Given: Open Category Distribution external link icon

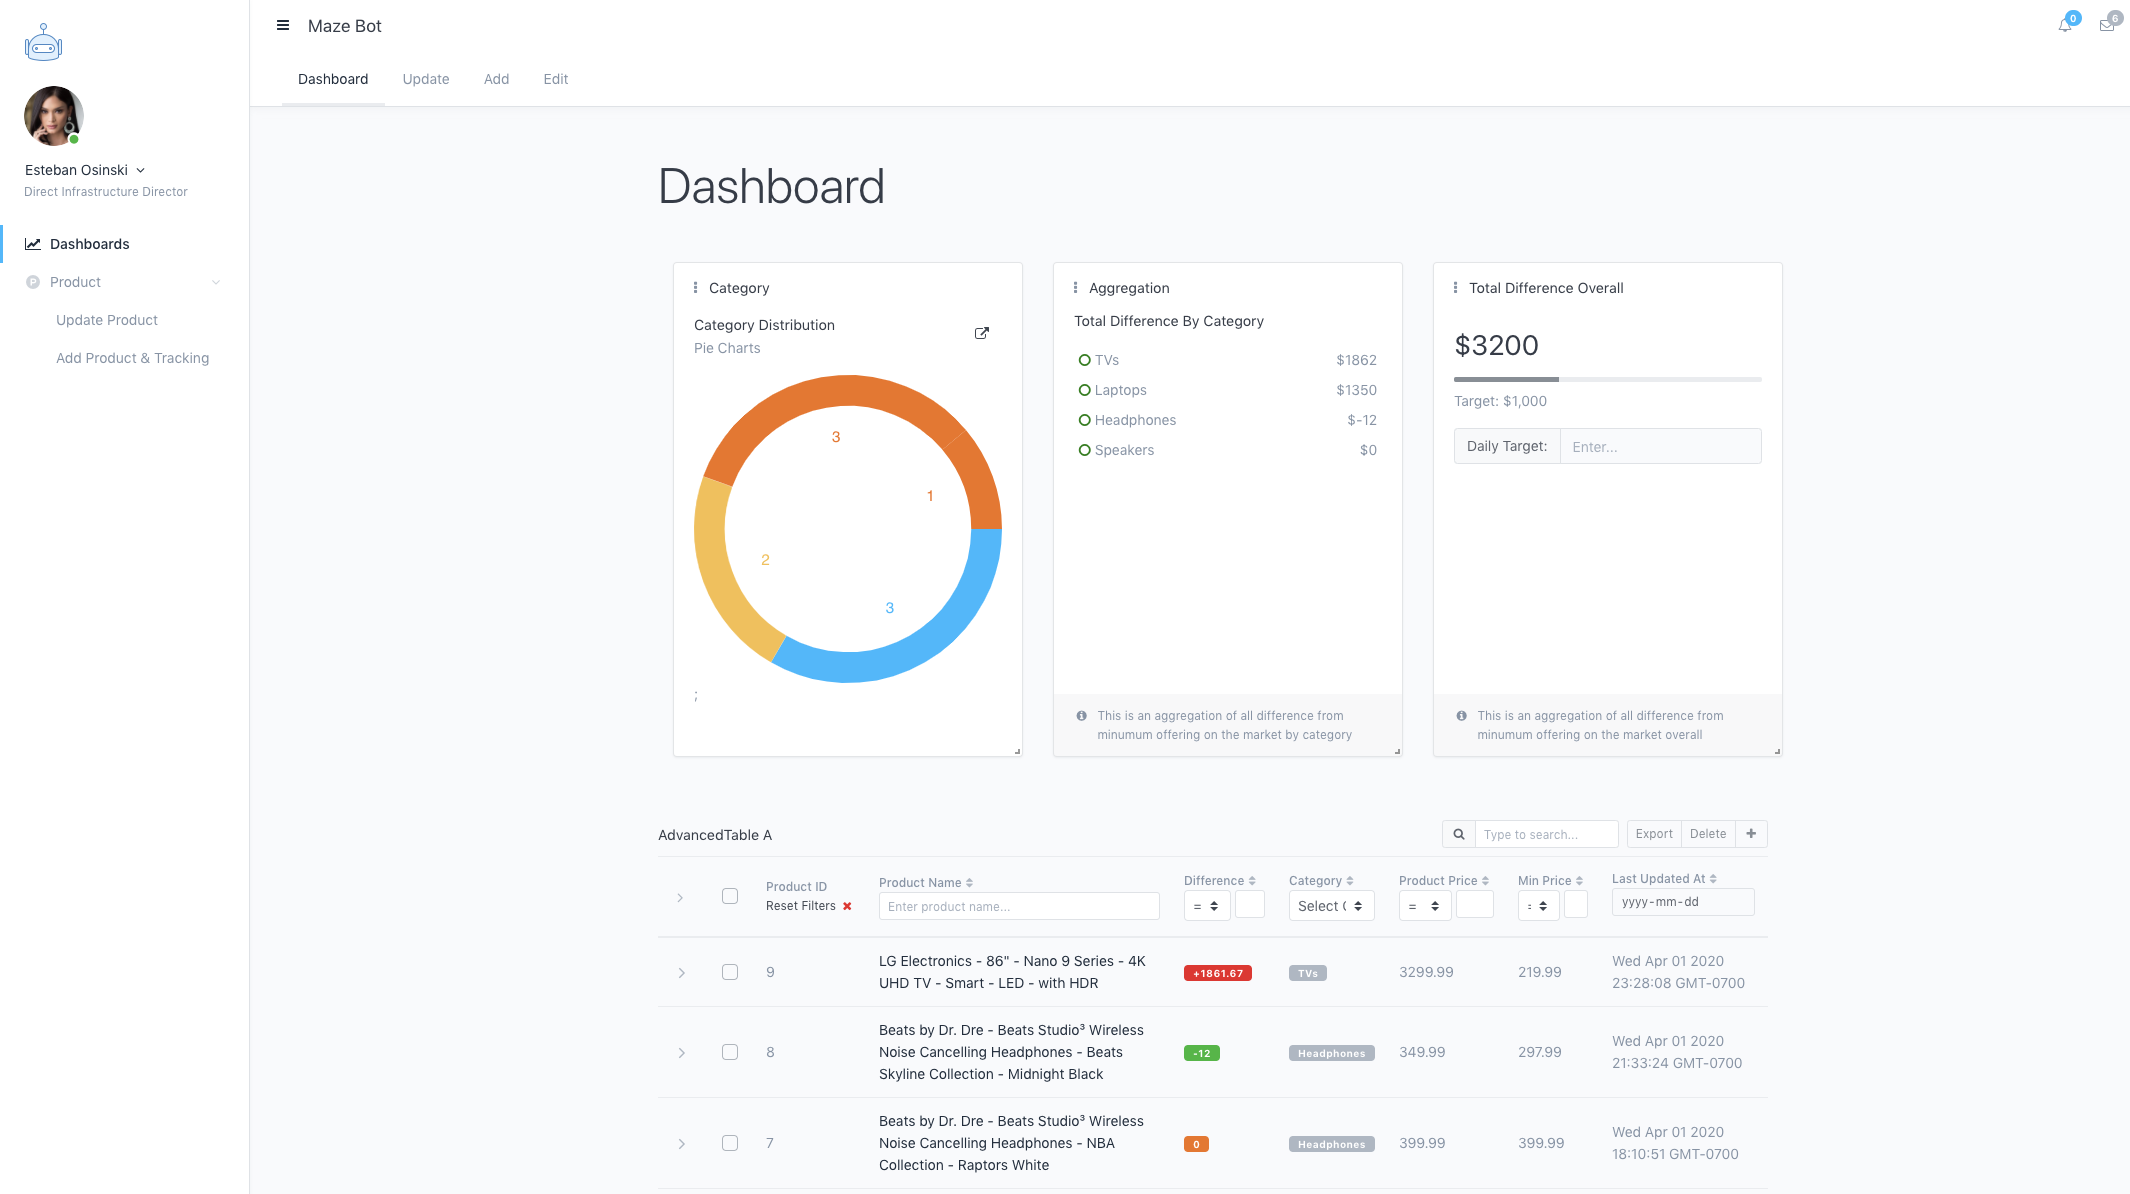Looking at the screenshot, I should click(982, 333).
